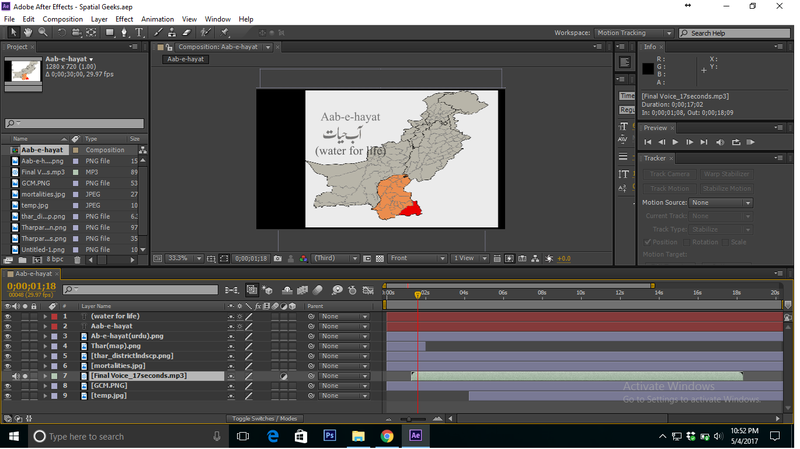Click the Search Help input field
800x449 pixels.
735,33
